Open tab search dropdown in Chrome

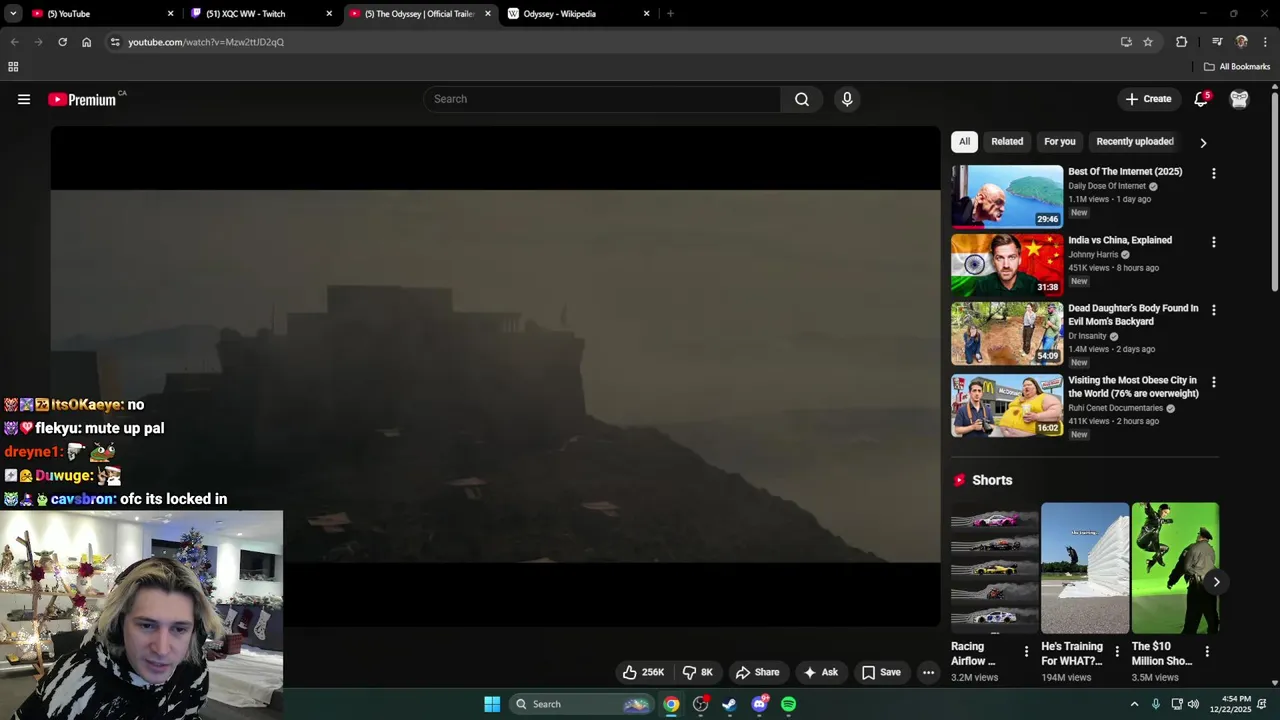click(x=13, y=13)
